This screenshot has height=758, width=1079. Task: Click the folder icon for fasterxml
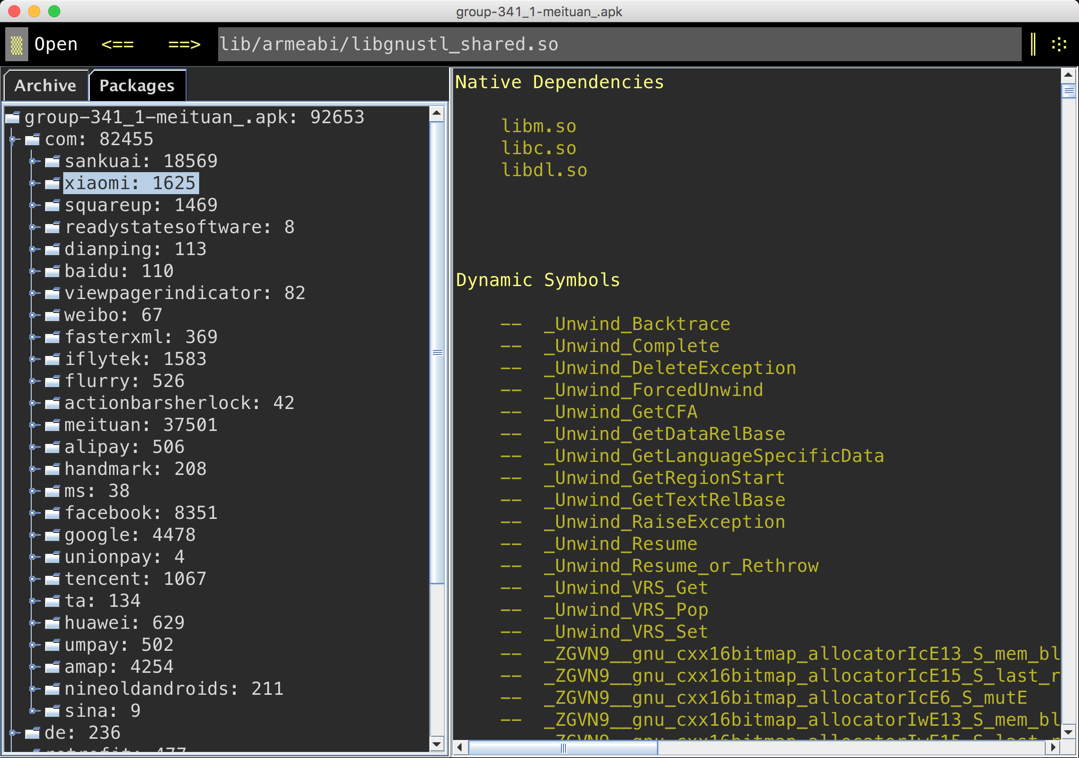[x=52, y=338]
